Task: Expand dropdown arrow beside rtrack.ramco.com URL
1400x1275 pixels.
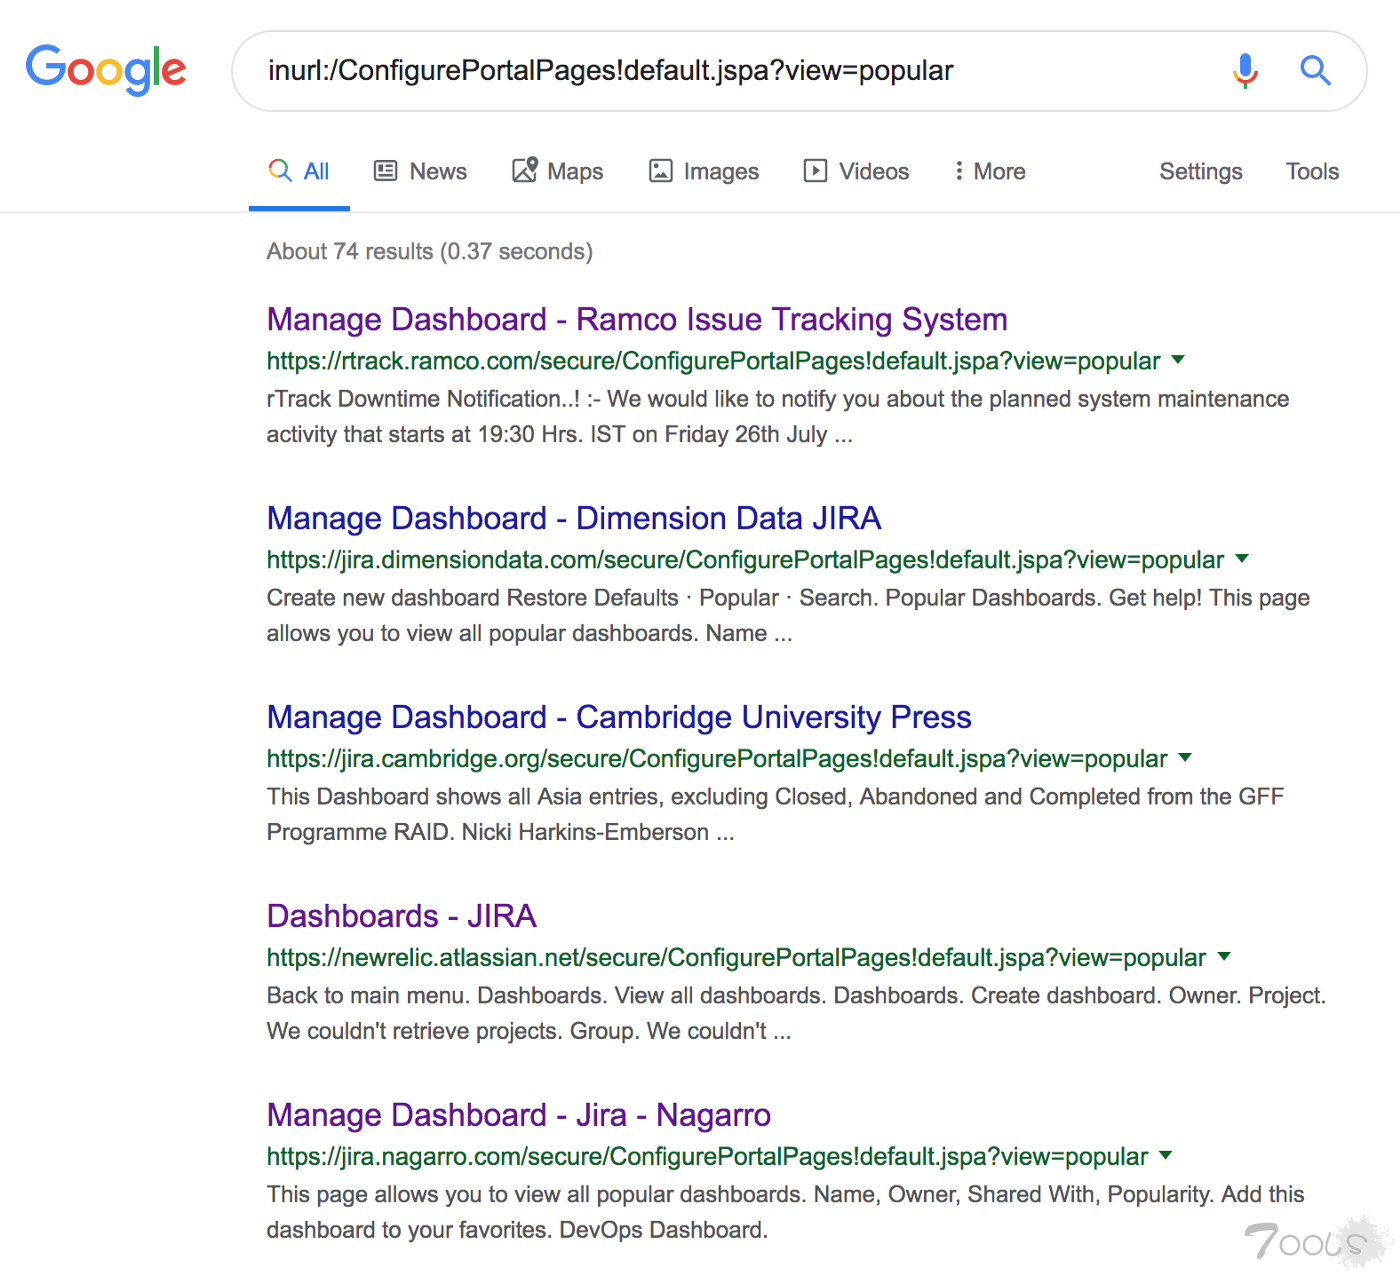Action: pos(1178,360)
